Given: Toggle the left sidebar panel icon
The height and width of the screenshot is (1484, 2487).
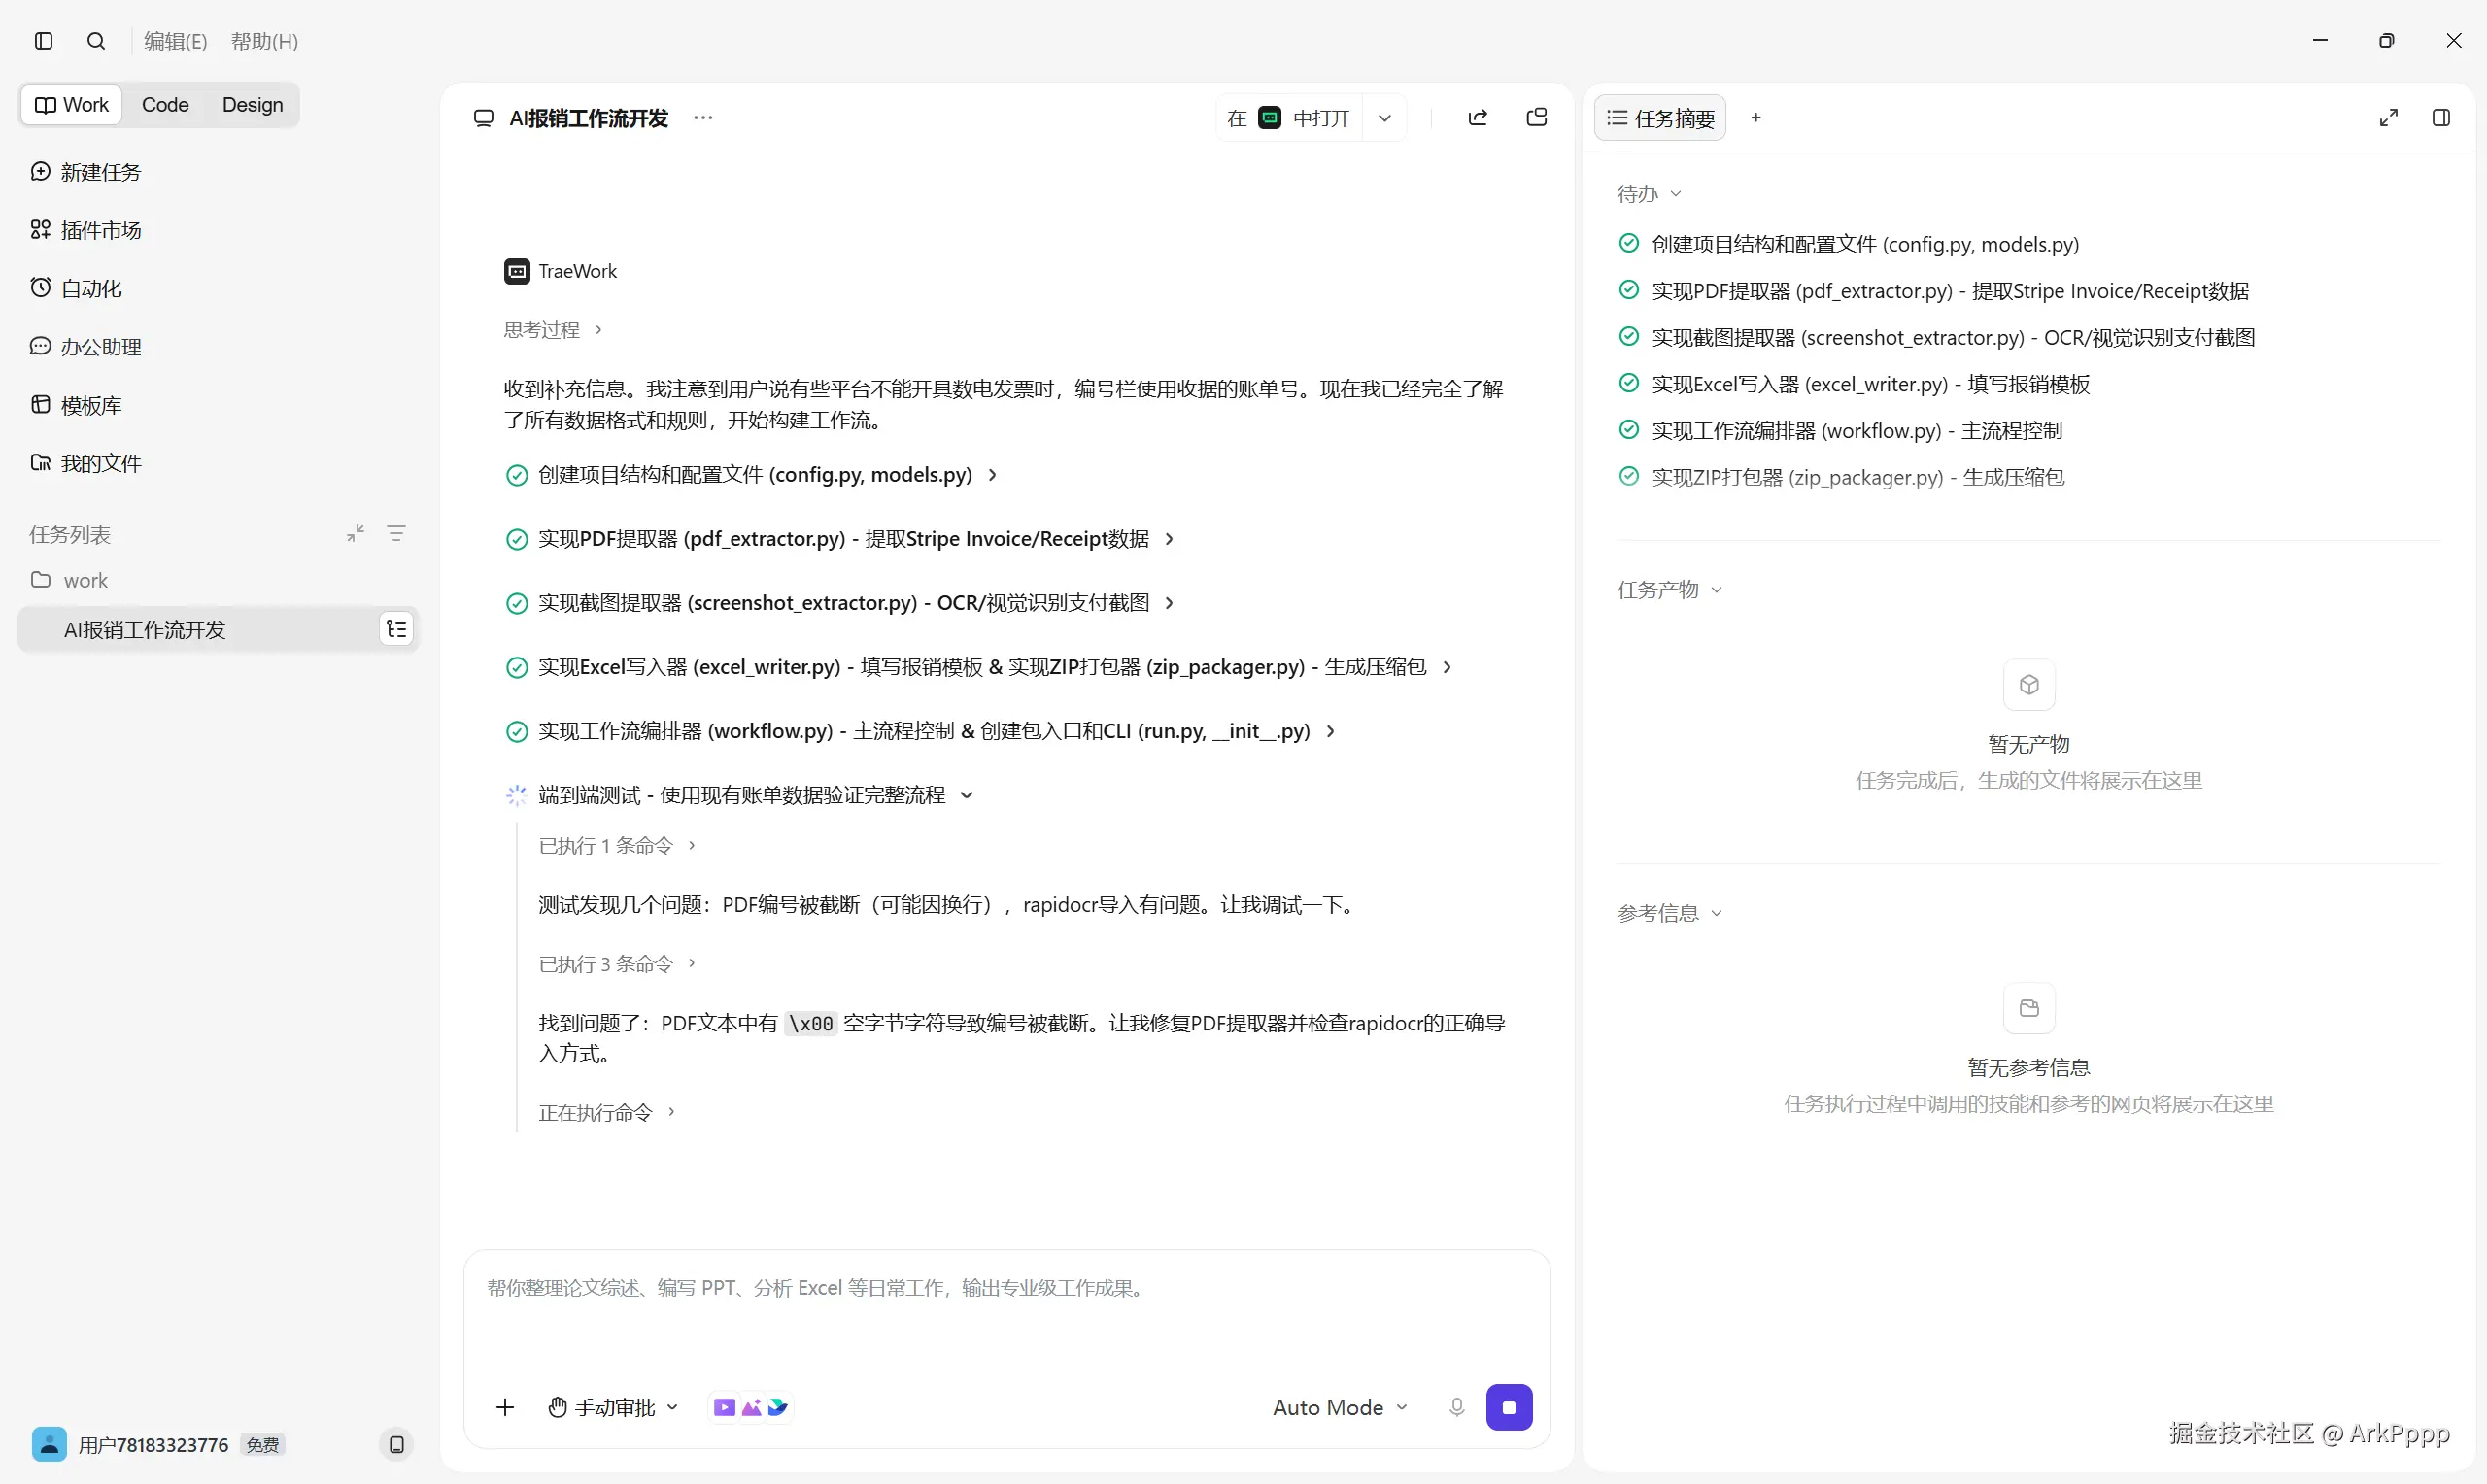Looking at the screenshot, I should tap(43, 41).
